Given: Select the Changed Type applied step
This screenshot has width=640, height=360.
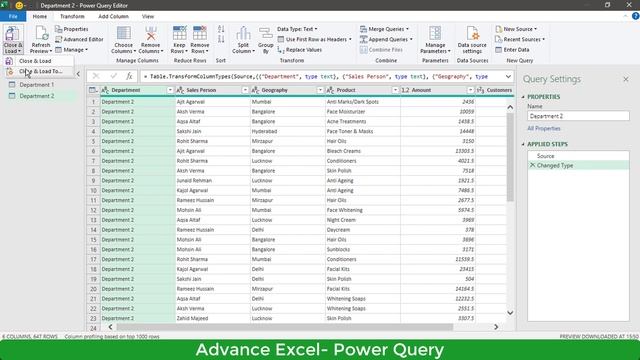Looking at the screenshot, I should pos(578,165).
